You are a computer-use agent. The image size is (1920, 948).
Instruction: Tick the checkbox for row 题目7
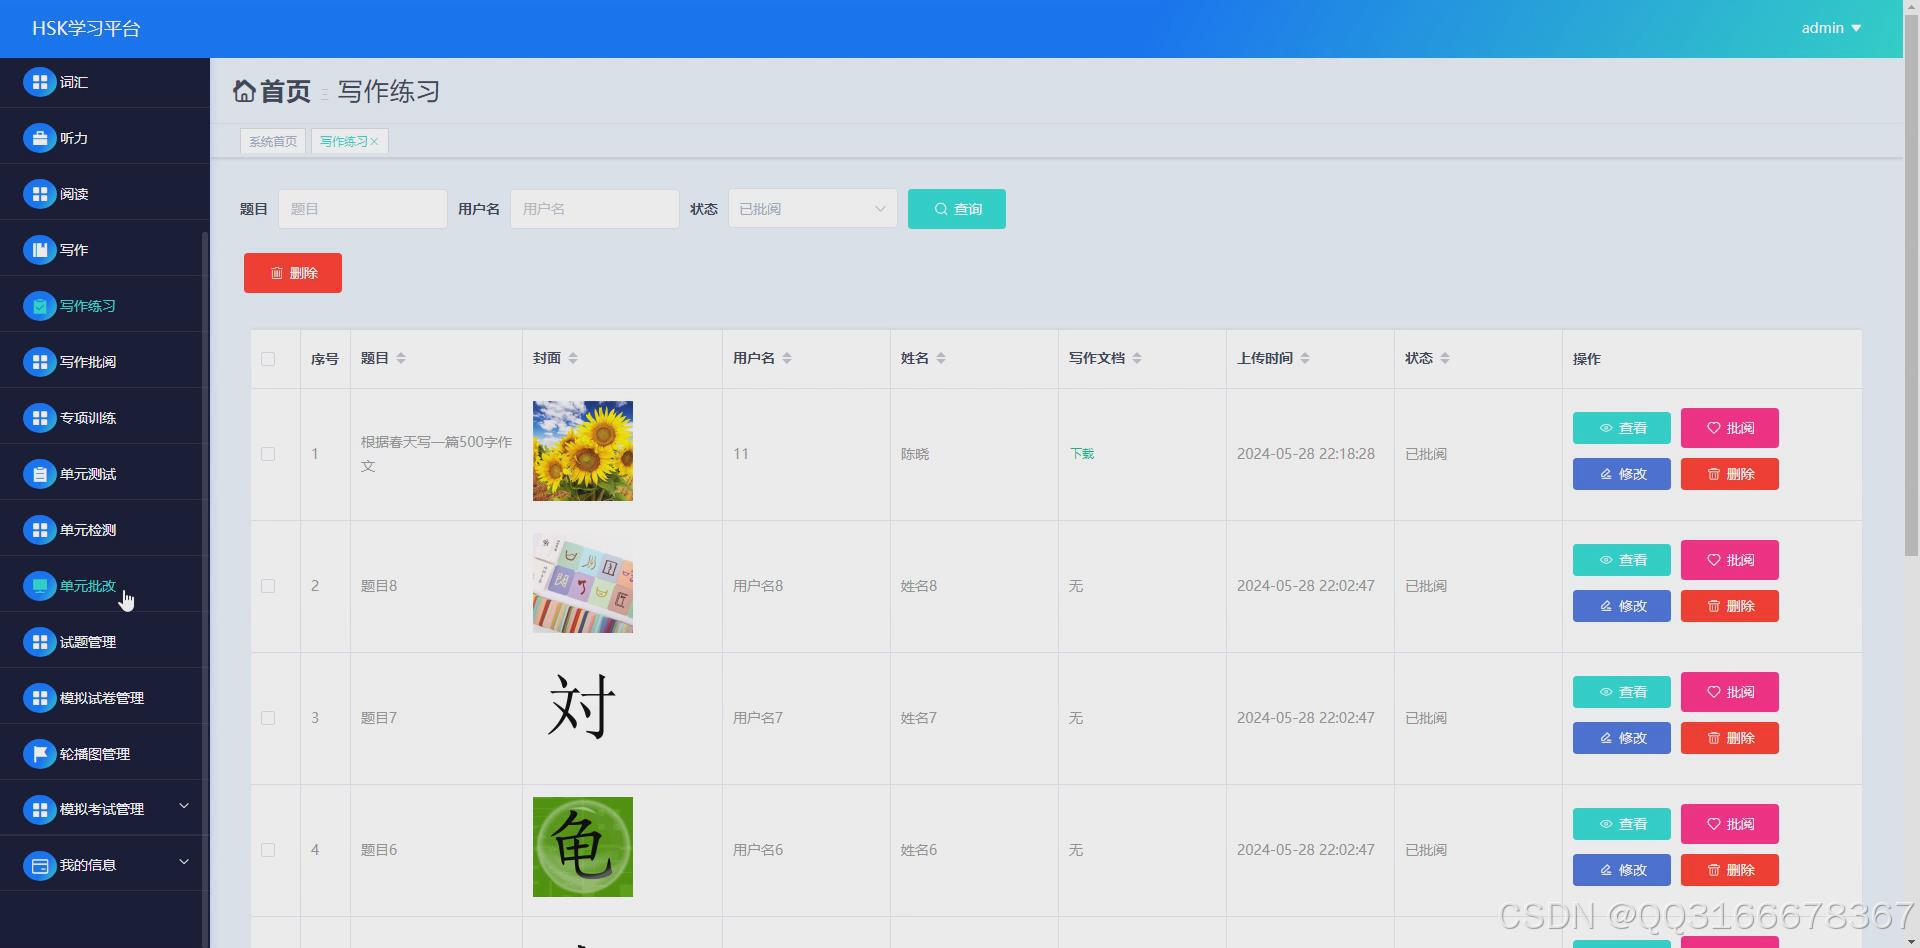click(x=268, y=718)
